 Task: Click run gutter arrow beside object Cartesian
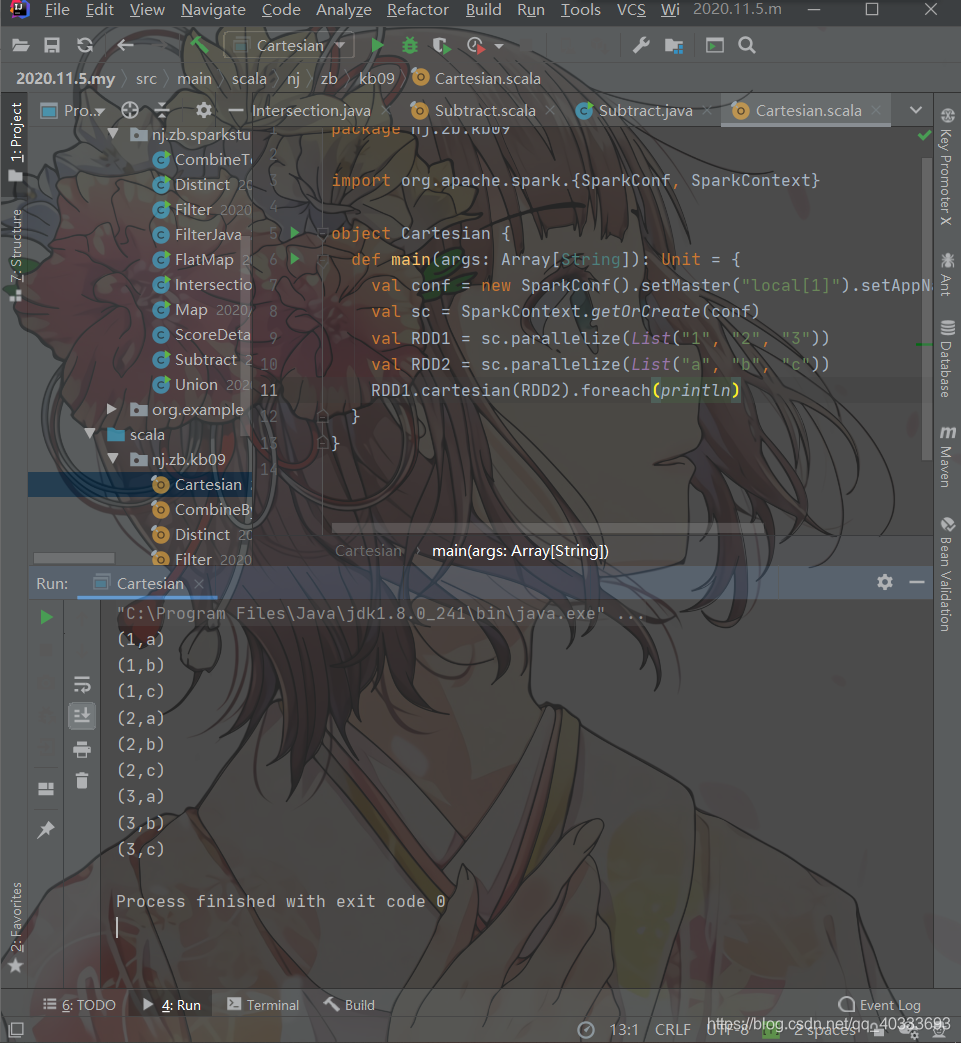point(295,233)
